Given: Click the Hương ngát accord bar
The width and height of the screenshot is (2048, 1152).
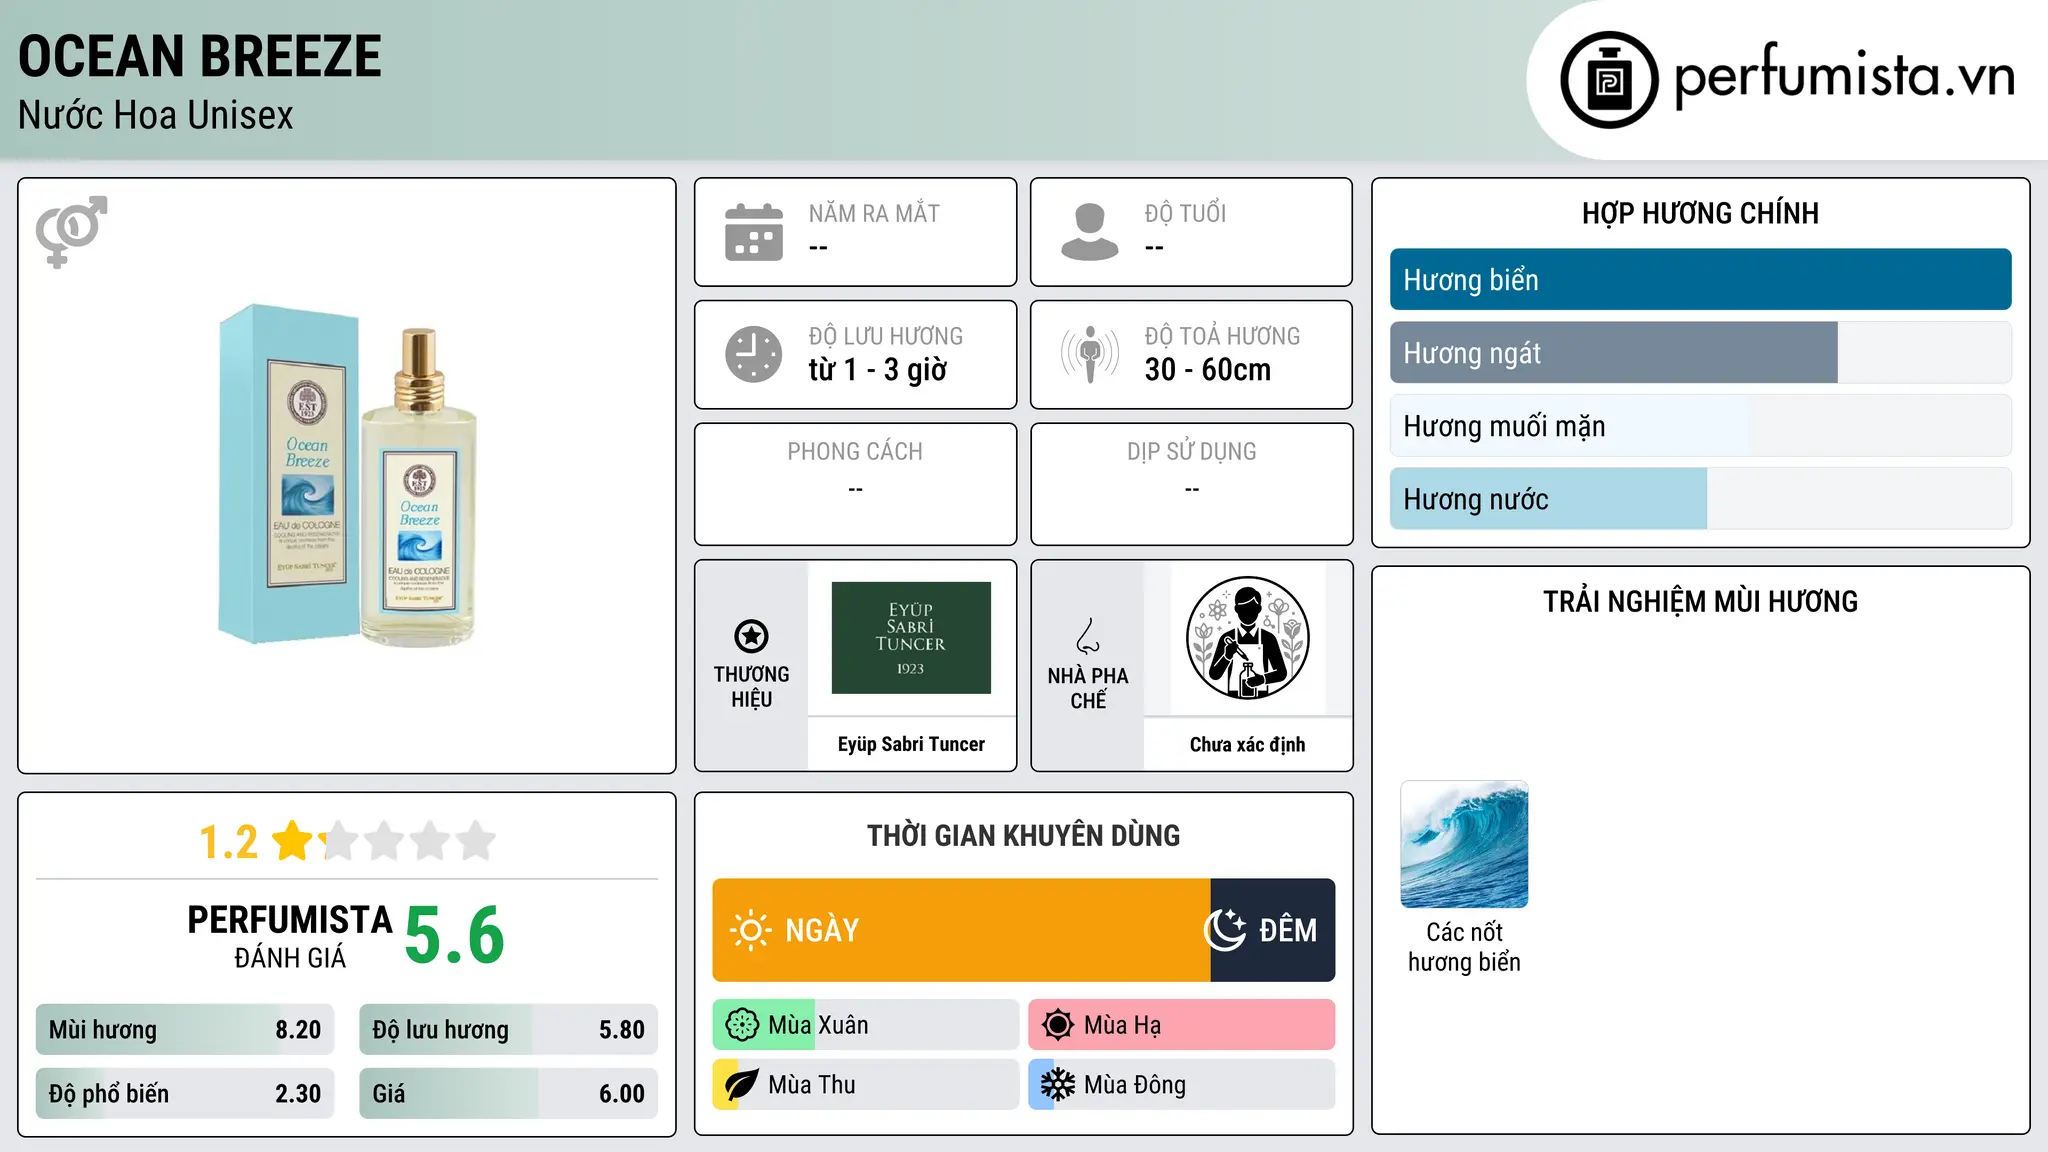Looking at the screenshot, I should click(1700, 353).
